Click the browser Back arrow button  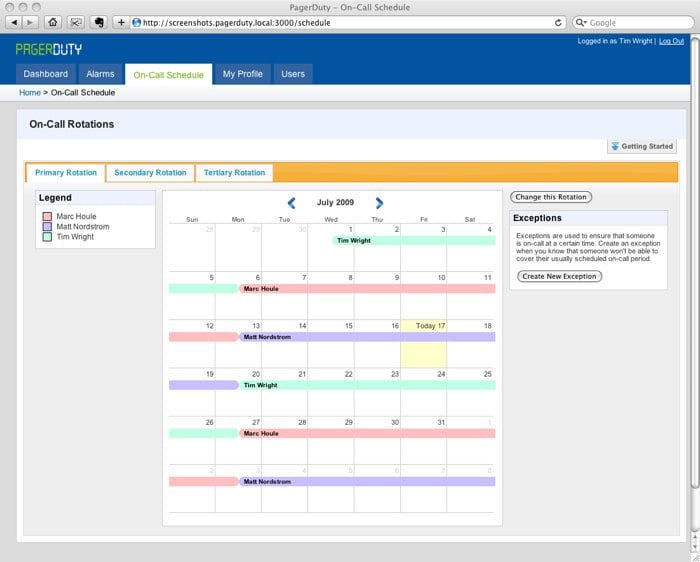point(15,22)
